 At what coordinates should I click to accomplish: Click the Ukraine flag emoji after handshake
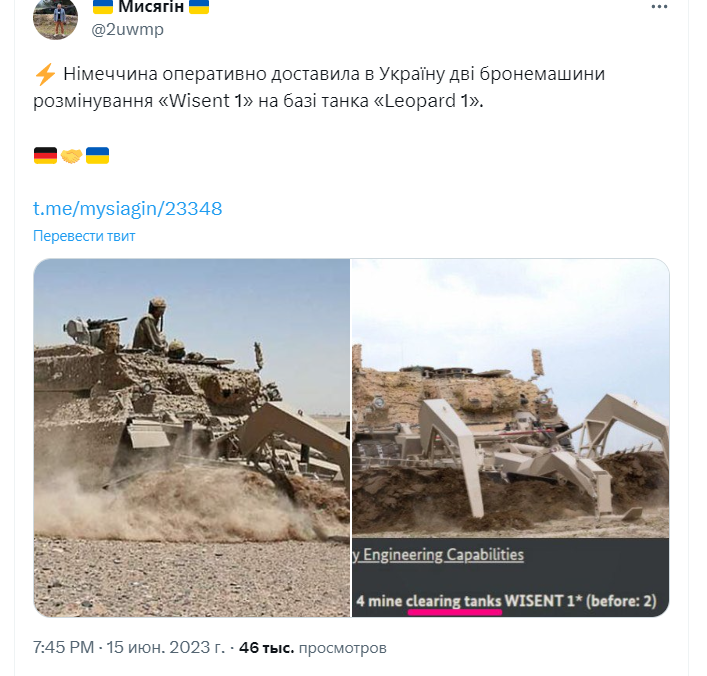pos(97,155)
